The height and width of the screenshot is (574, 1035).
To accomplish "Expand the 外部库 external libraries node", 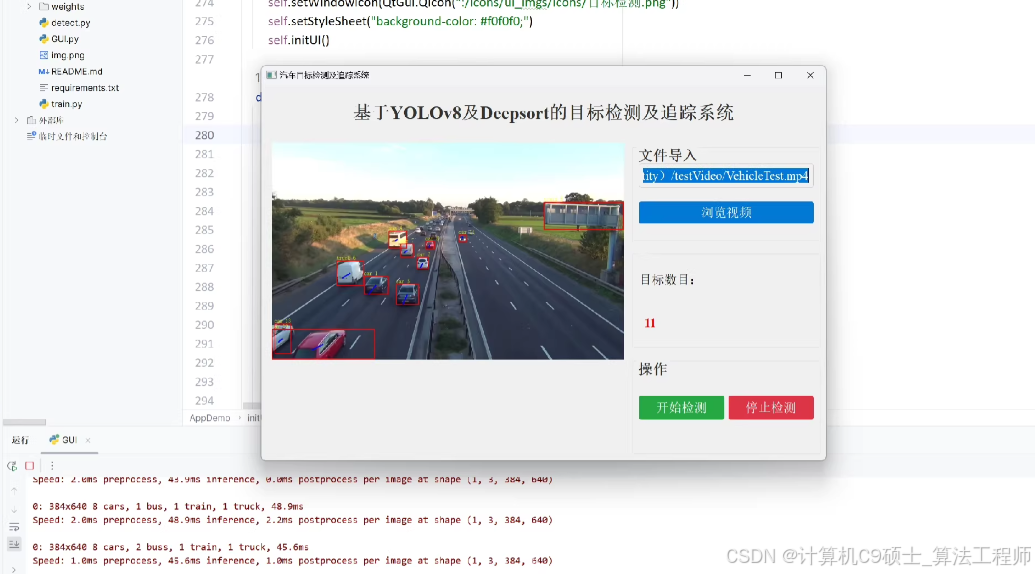I will [17, 120].
